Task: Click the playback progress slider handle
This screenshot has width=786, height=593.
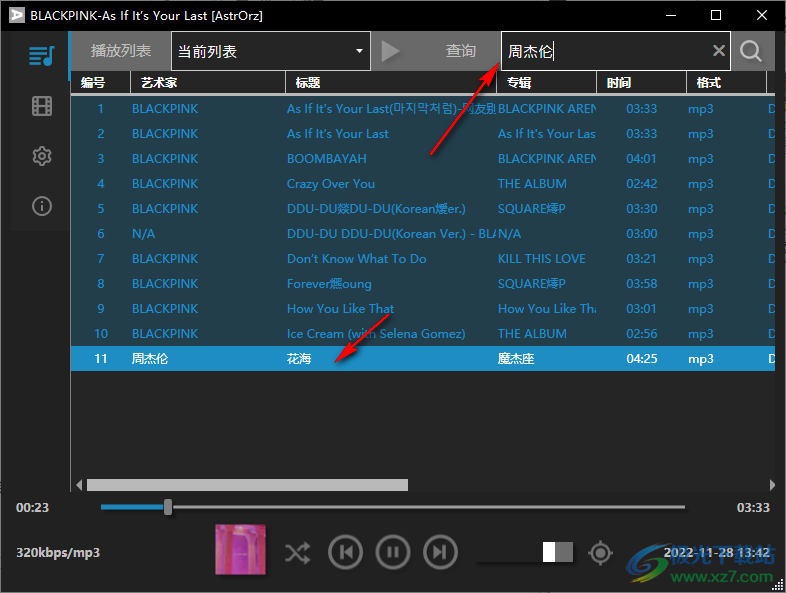Action: [x=168, y=507]
